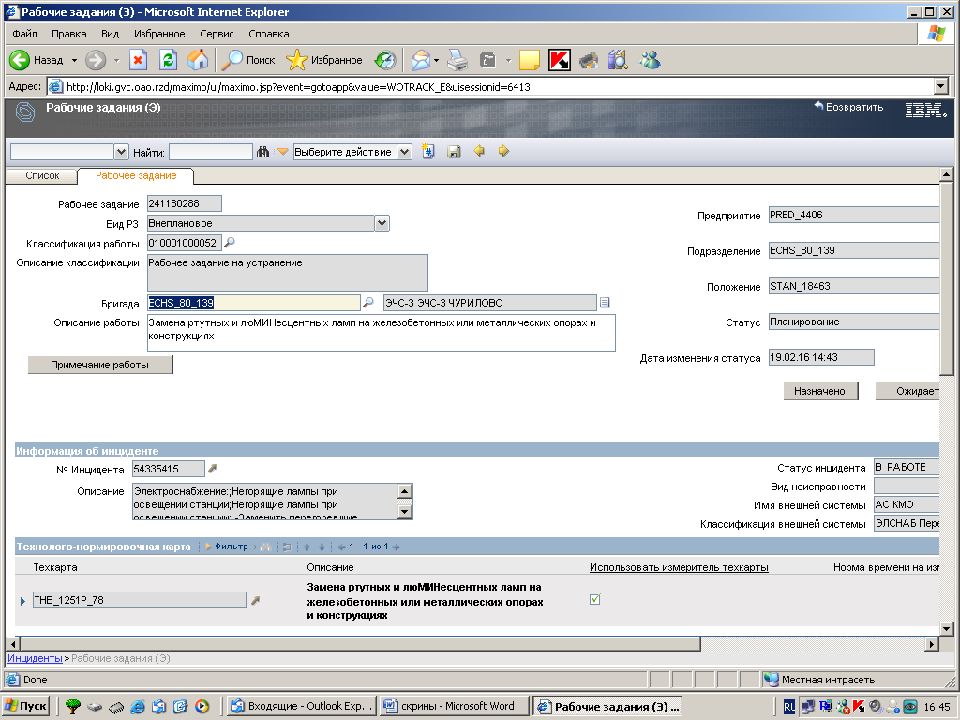Click the Messenger people icon in the toolbar
The width and height of the screenshot is (960, 720).
650,60
